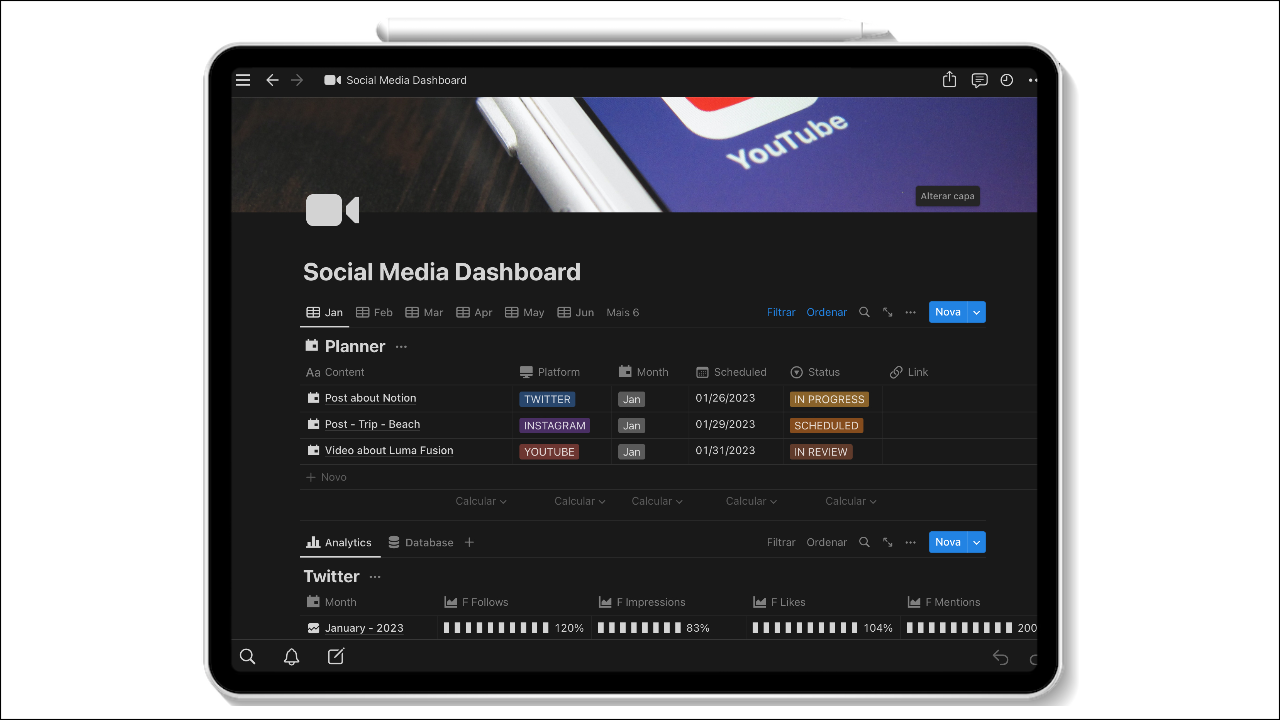Open Calcular dropdown under Scheduled column
Image resolution: width=1280 pixels, height=720 pixels.
click(x=751, y=501)
